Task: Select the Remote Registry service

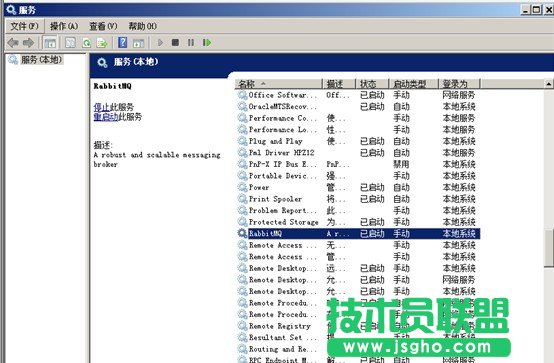Action: pyautogui.click(x=357, y=326)
